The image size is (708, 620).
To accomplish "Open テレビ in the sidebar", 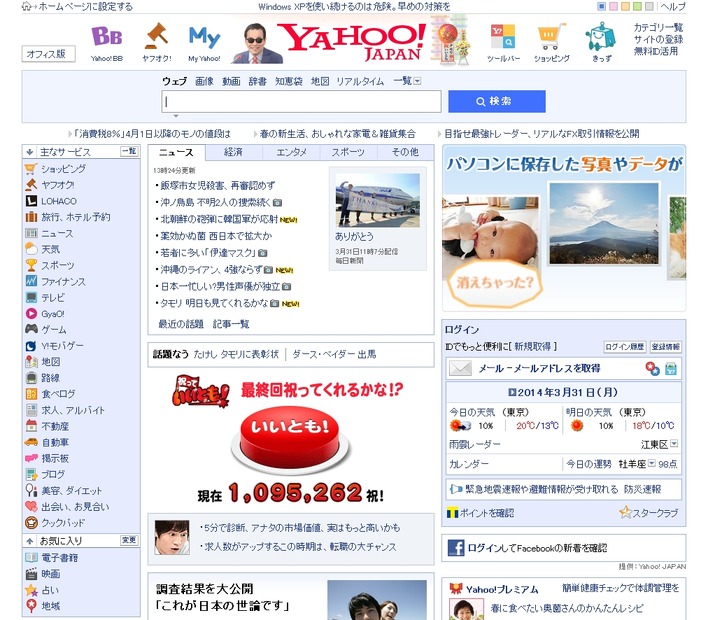I will tap(53, 298).
